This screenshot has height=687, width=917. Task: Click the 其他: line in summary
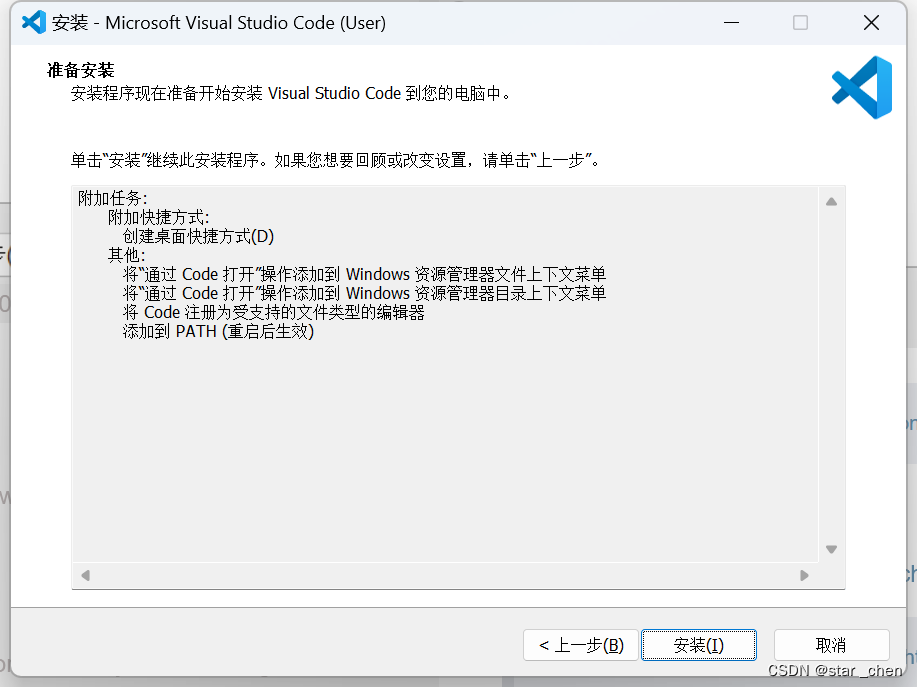(126, 255)
